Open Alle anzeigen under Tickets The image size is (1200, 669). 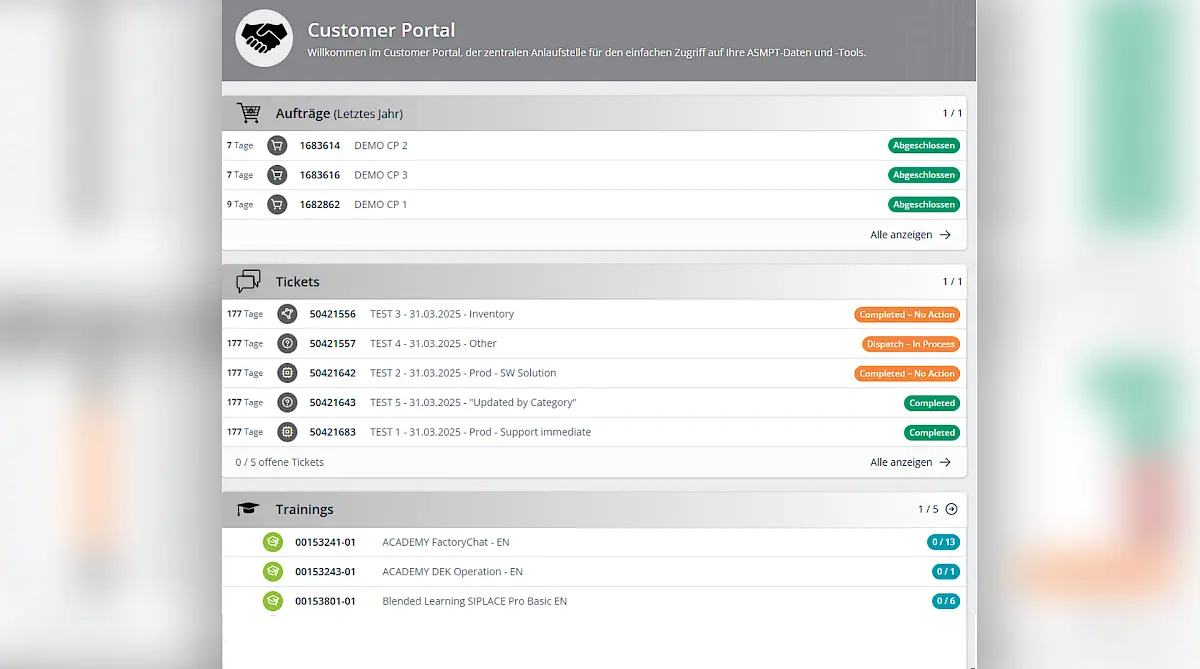pos(910,463)
